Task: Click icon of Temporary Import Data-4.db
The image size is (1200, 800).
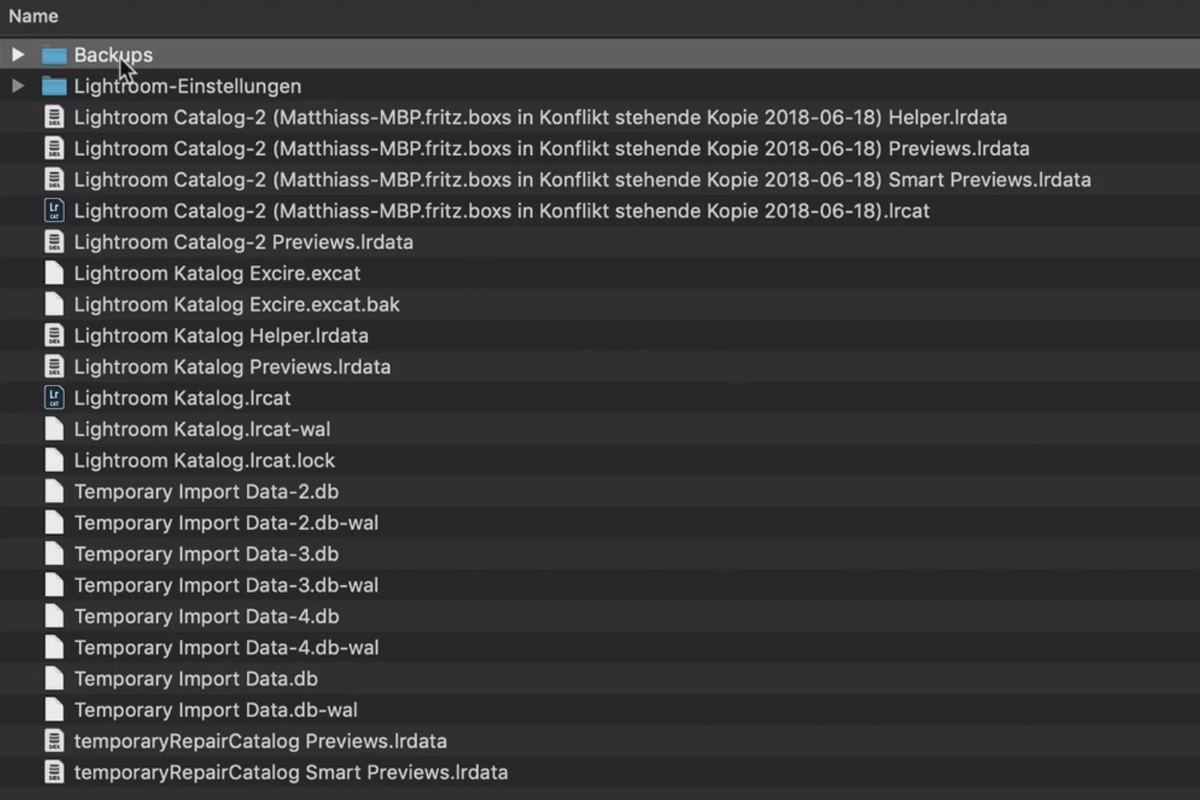Action: (54, 616)
